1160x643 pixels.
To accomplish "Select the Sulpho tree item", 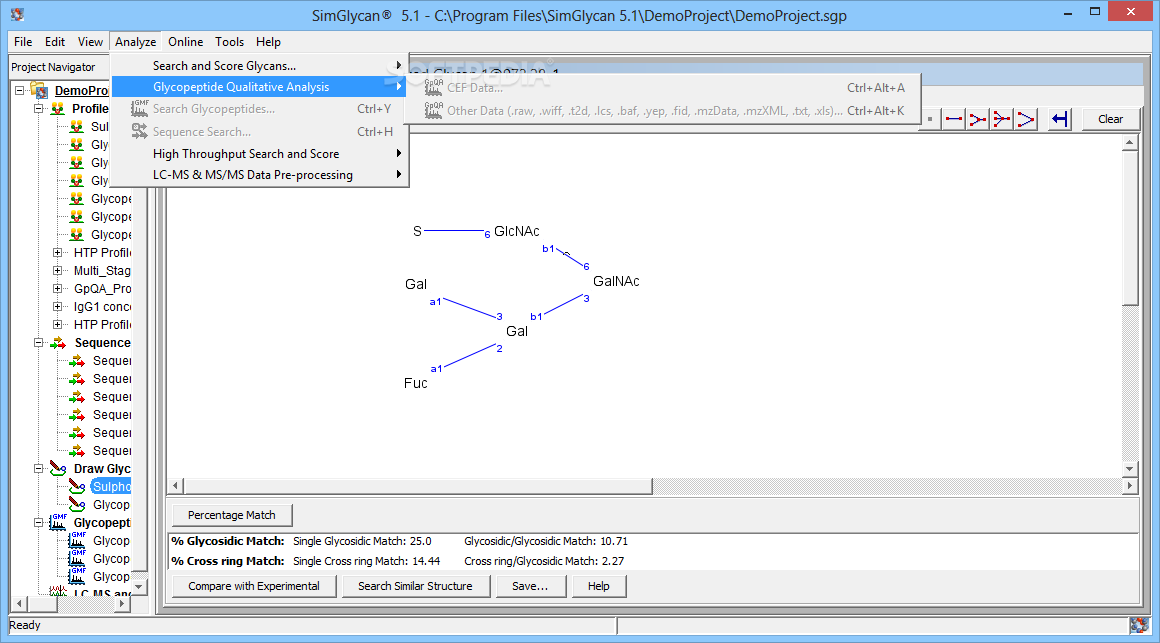I will coord(111,486).
